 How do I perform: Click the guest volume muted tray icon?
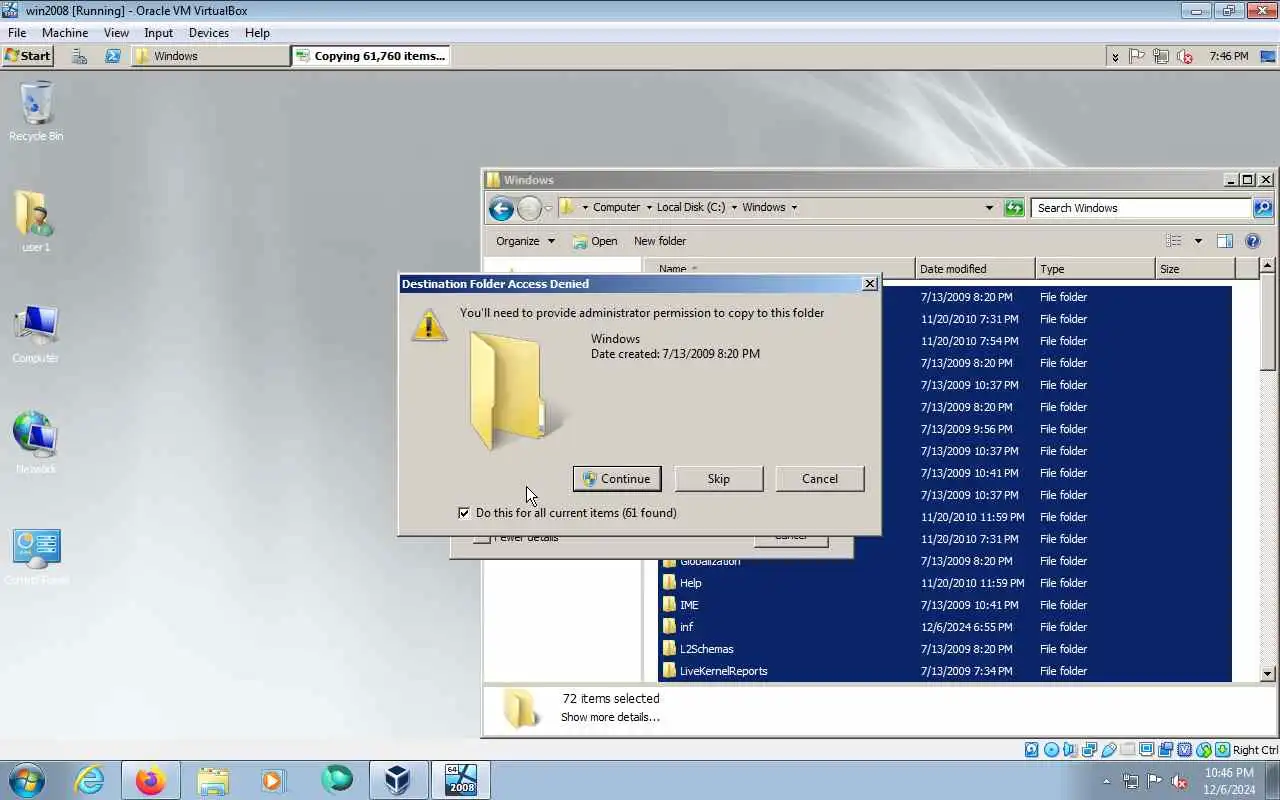(1185, 57)
